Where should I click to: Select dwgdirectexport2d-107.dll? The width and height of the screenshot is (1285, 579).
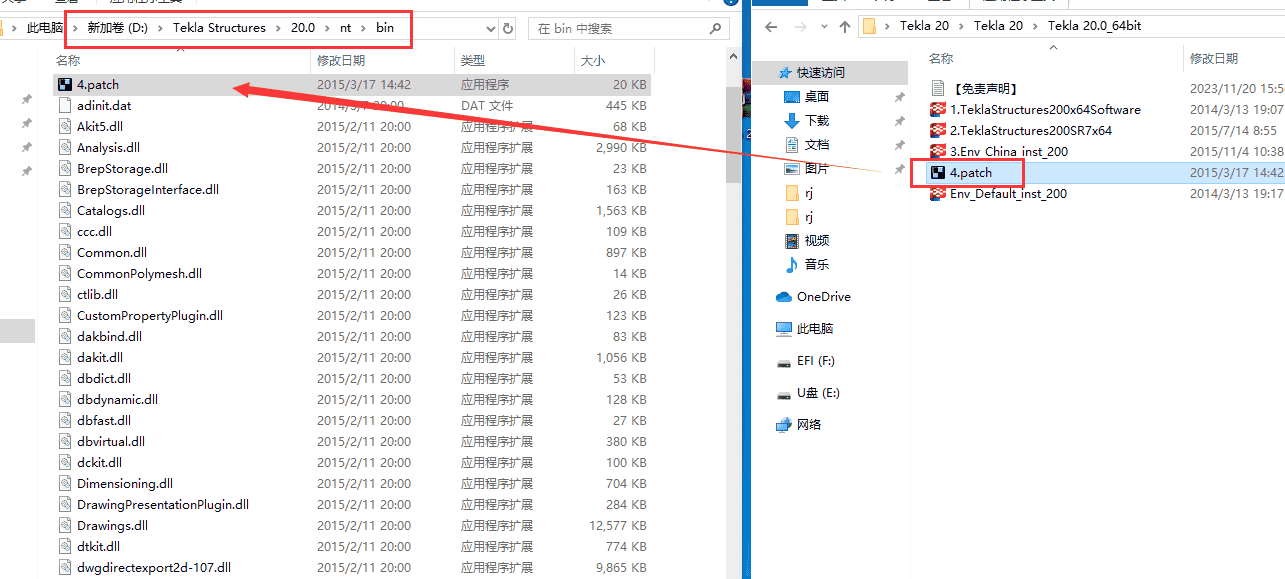154,567
